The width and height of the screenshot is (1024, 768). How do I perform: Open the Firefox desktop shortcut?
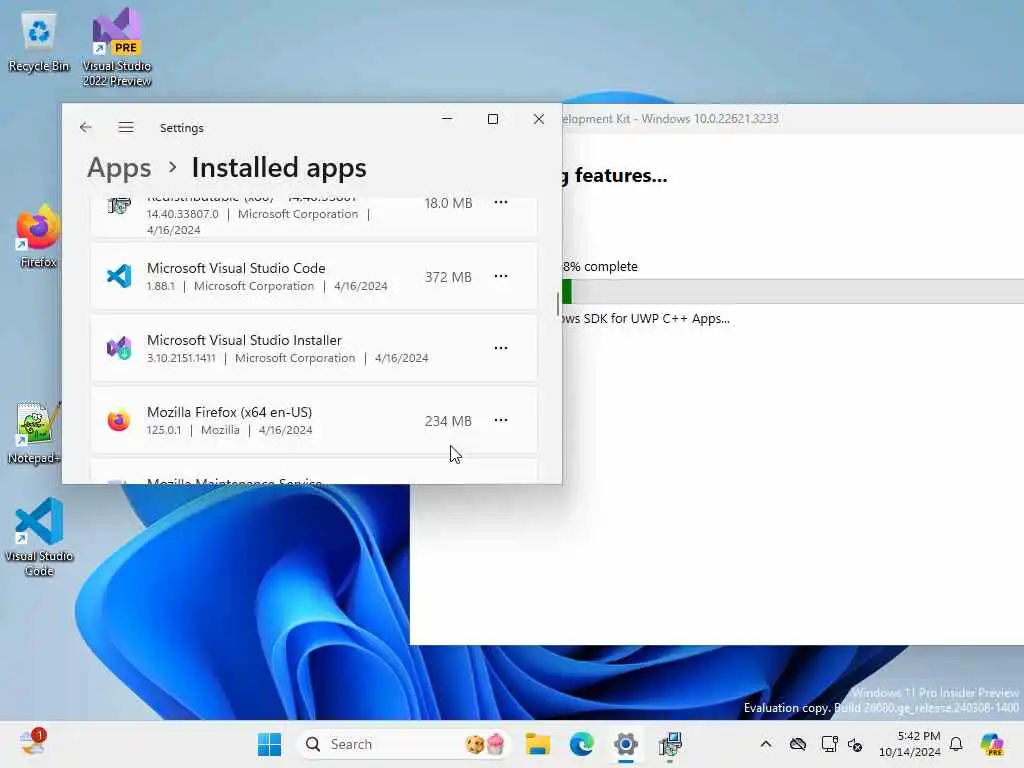pos(39,236)
